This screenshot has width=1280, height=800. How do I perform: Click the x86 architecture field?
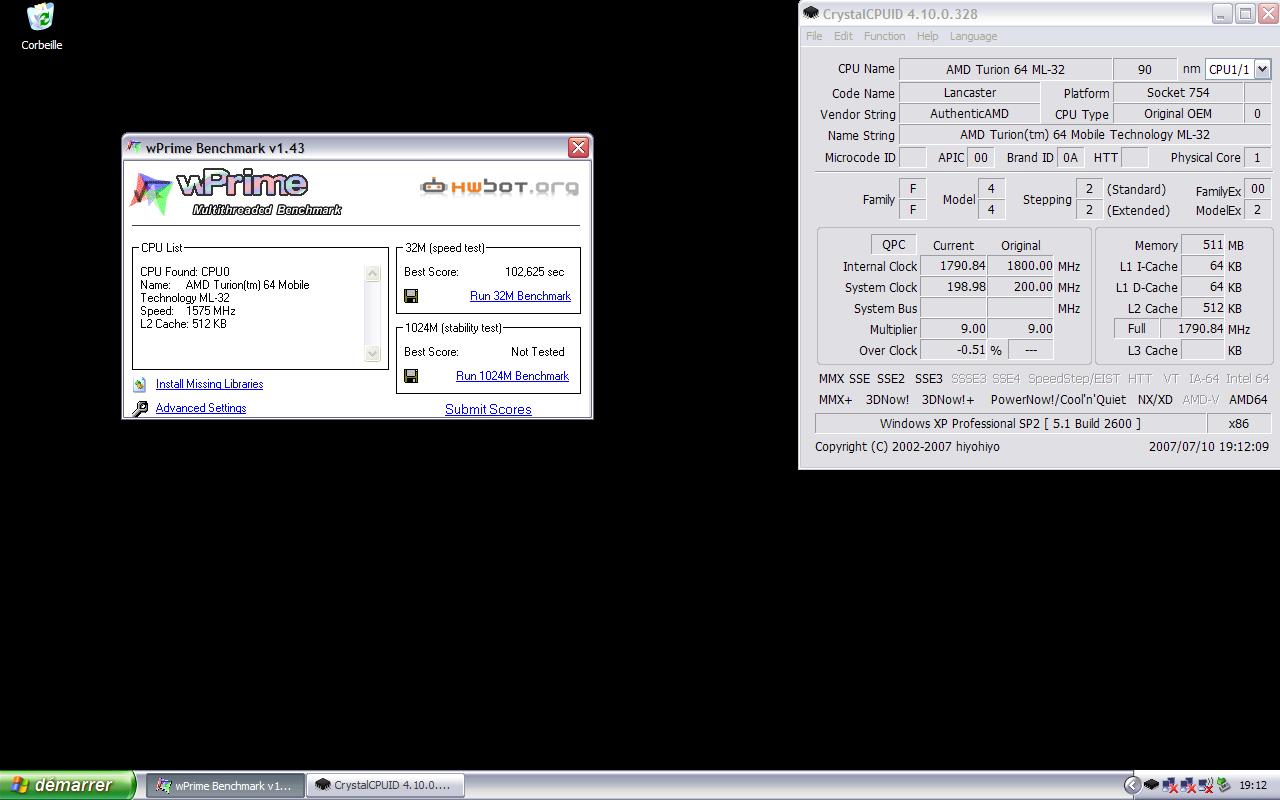click(x=1238, y=424)
